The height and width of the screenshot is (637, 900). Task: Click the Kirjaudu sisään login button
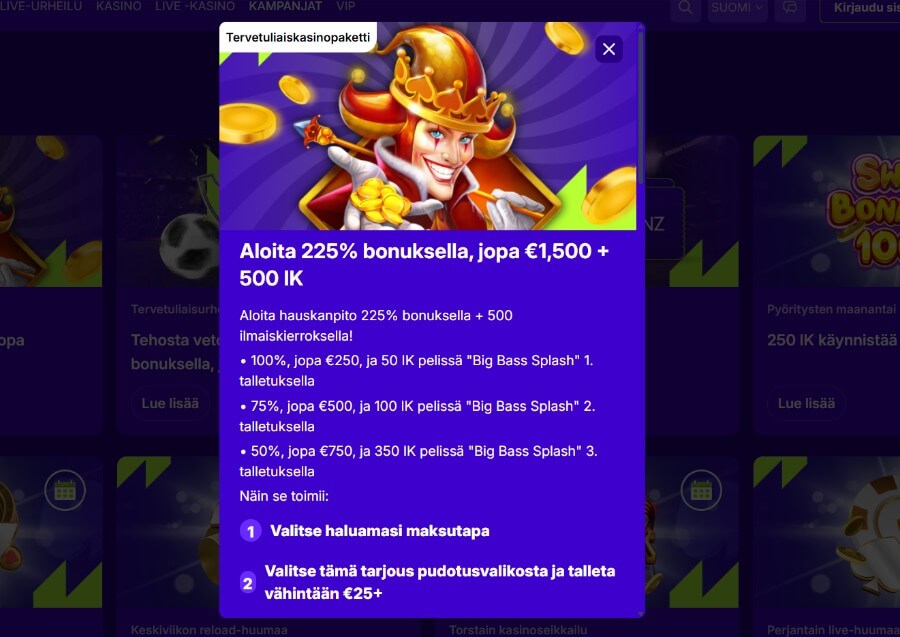[x=860, y=9]
